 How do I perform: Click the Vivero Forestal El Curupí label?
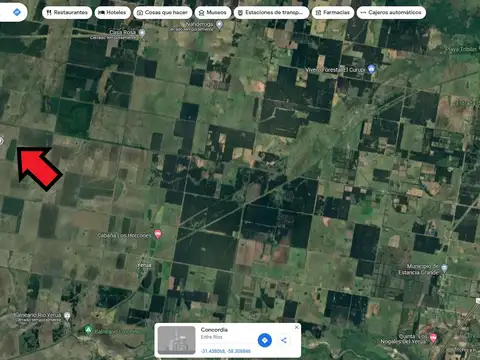336,70
